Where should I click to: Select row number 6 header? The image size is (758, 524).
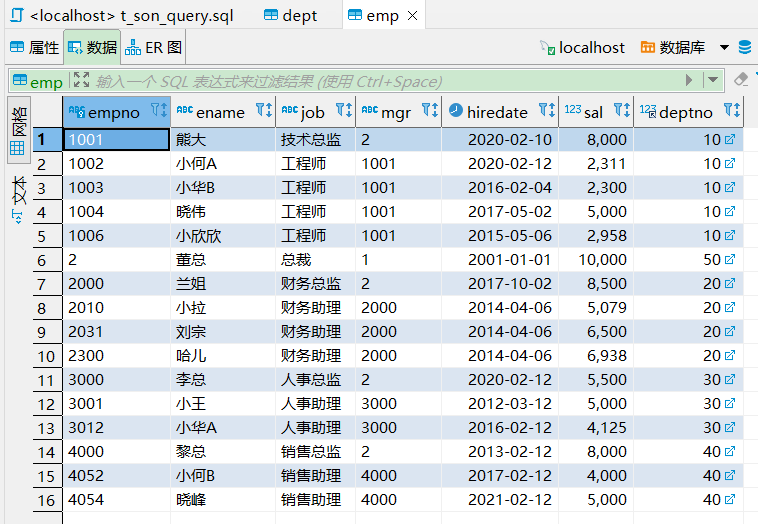click(47, 260)
